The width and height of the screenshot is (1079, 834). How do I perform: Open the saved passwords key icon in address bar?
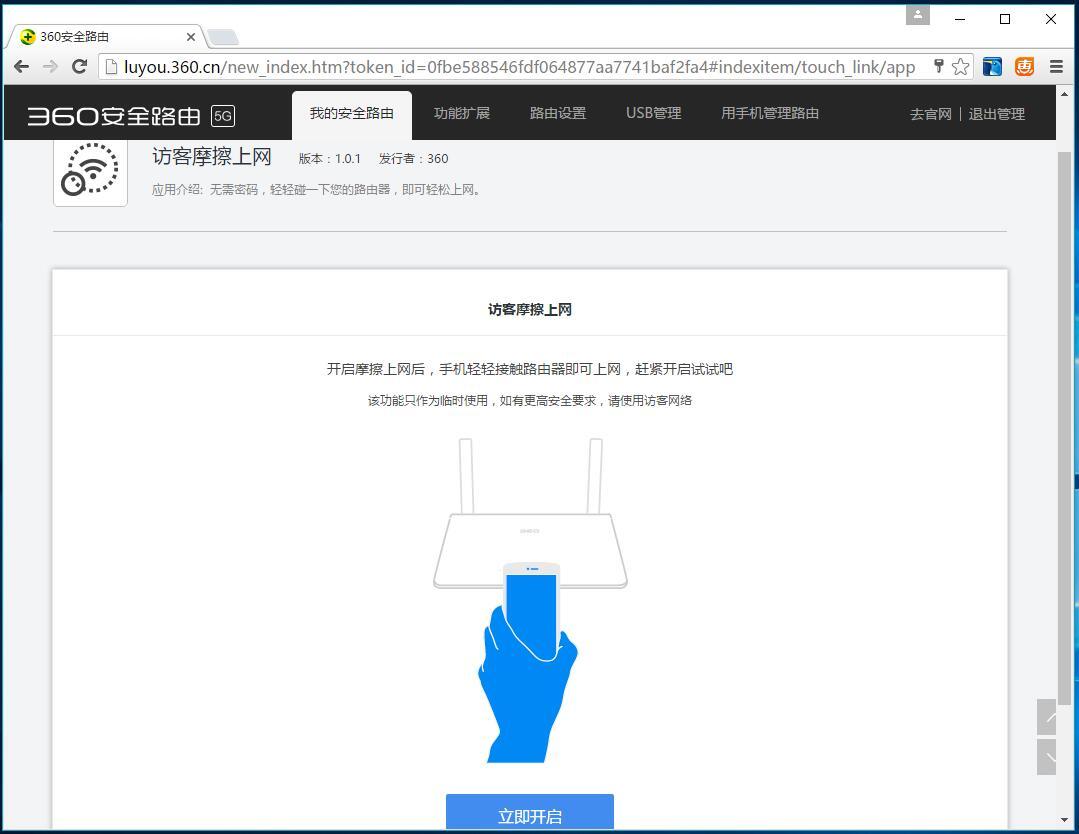[x=938, y=66]
